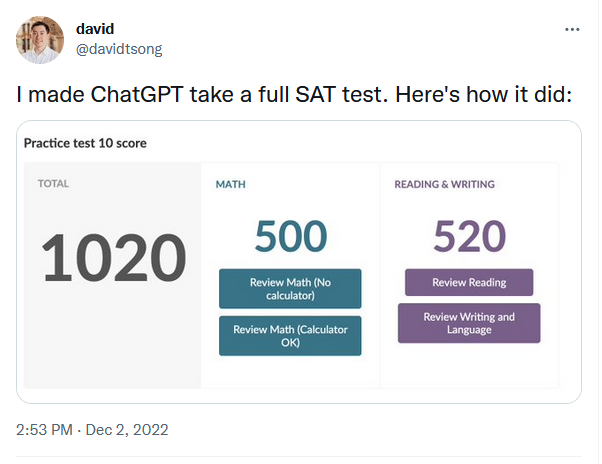Viewport: 602px width, 464px height.
Task: Select the Math score 500
Action: (290, 237)
